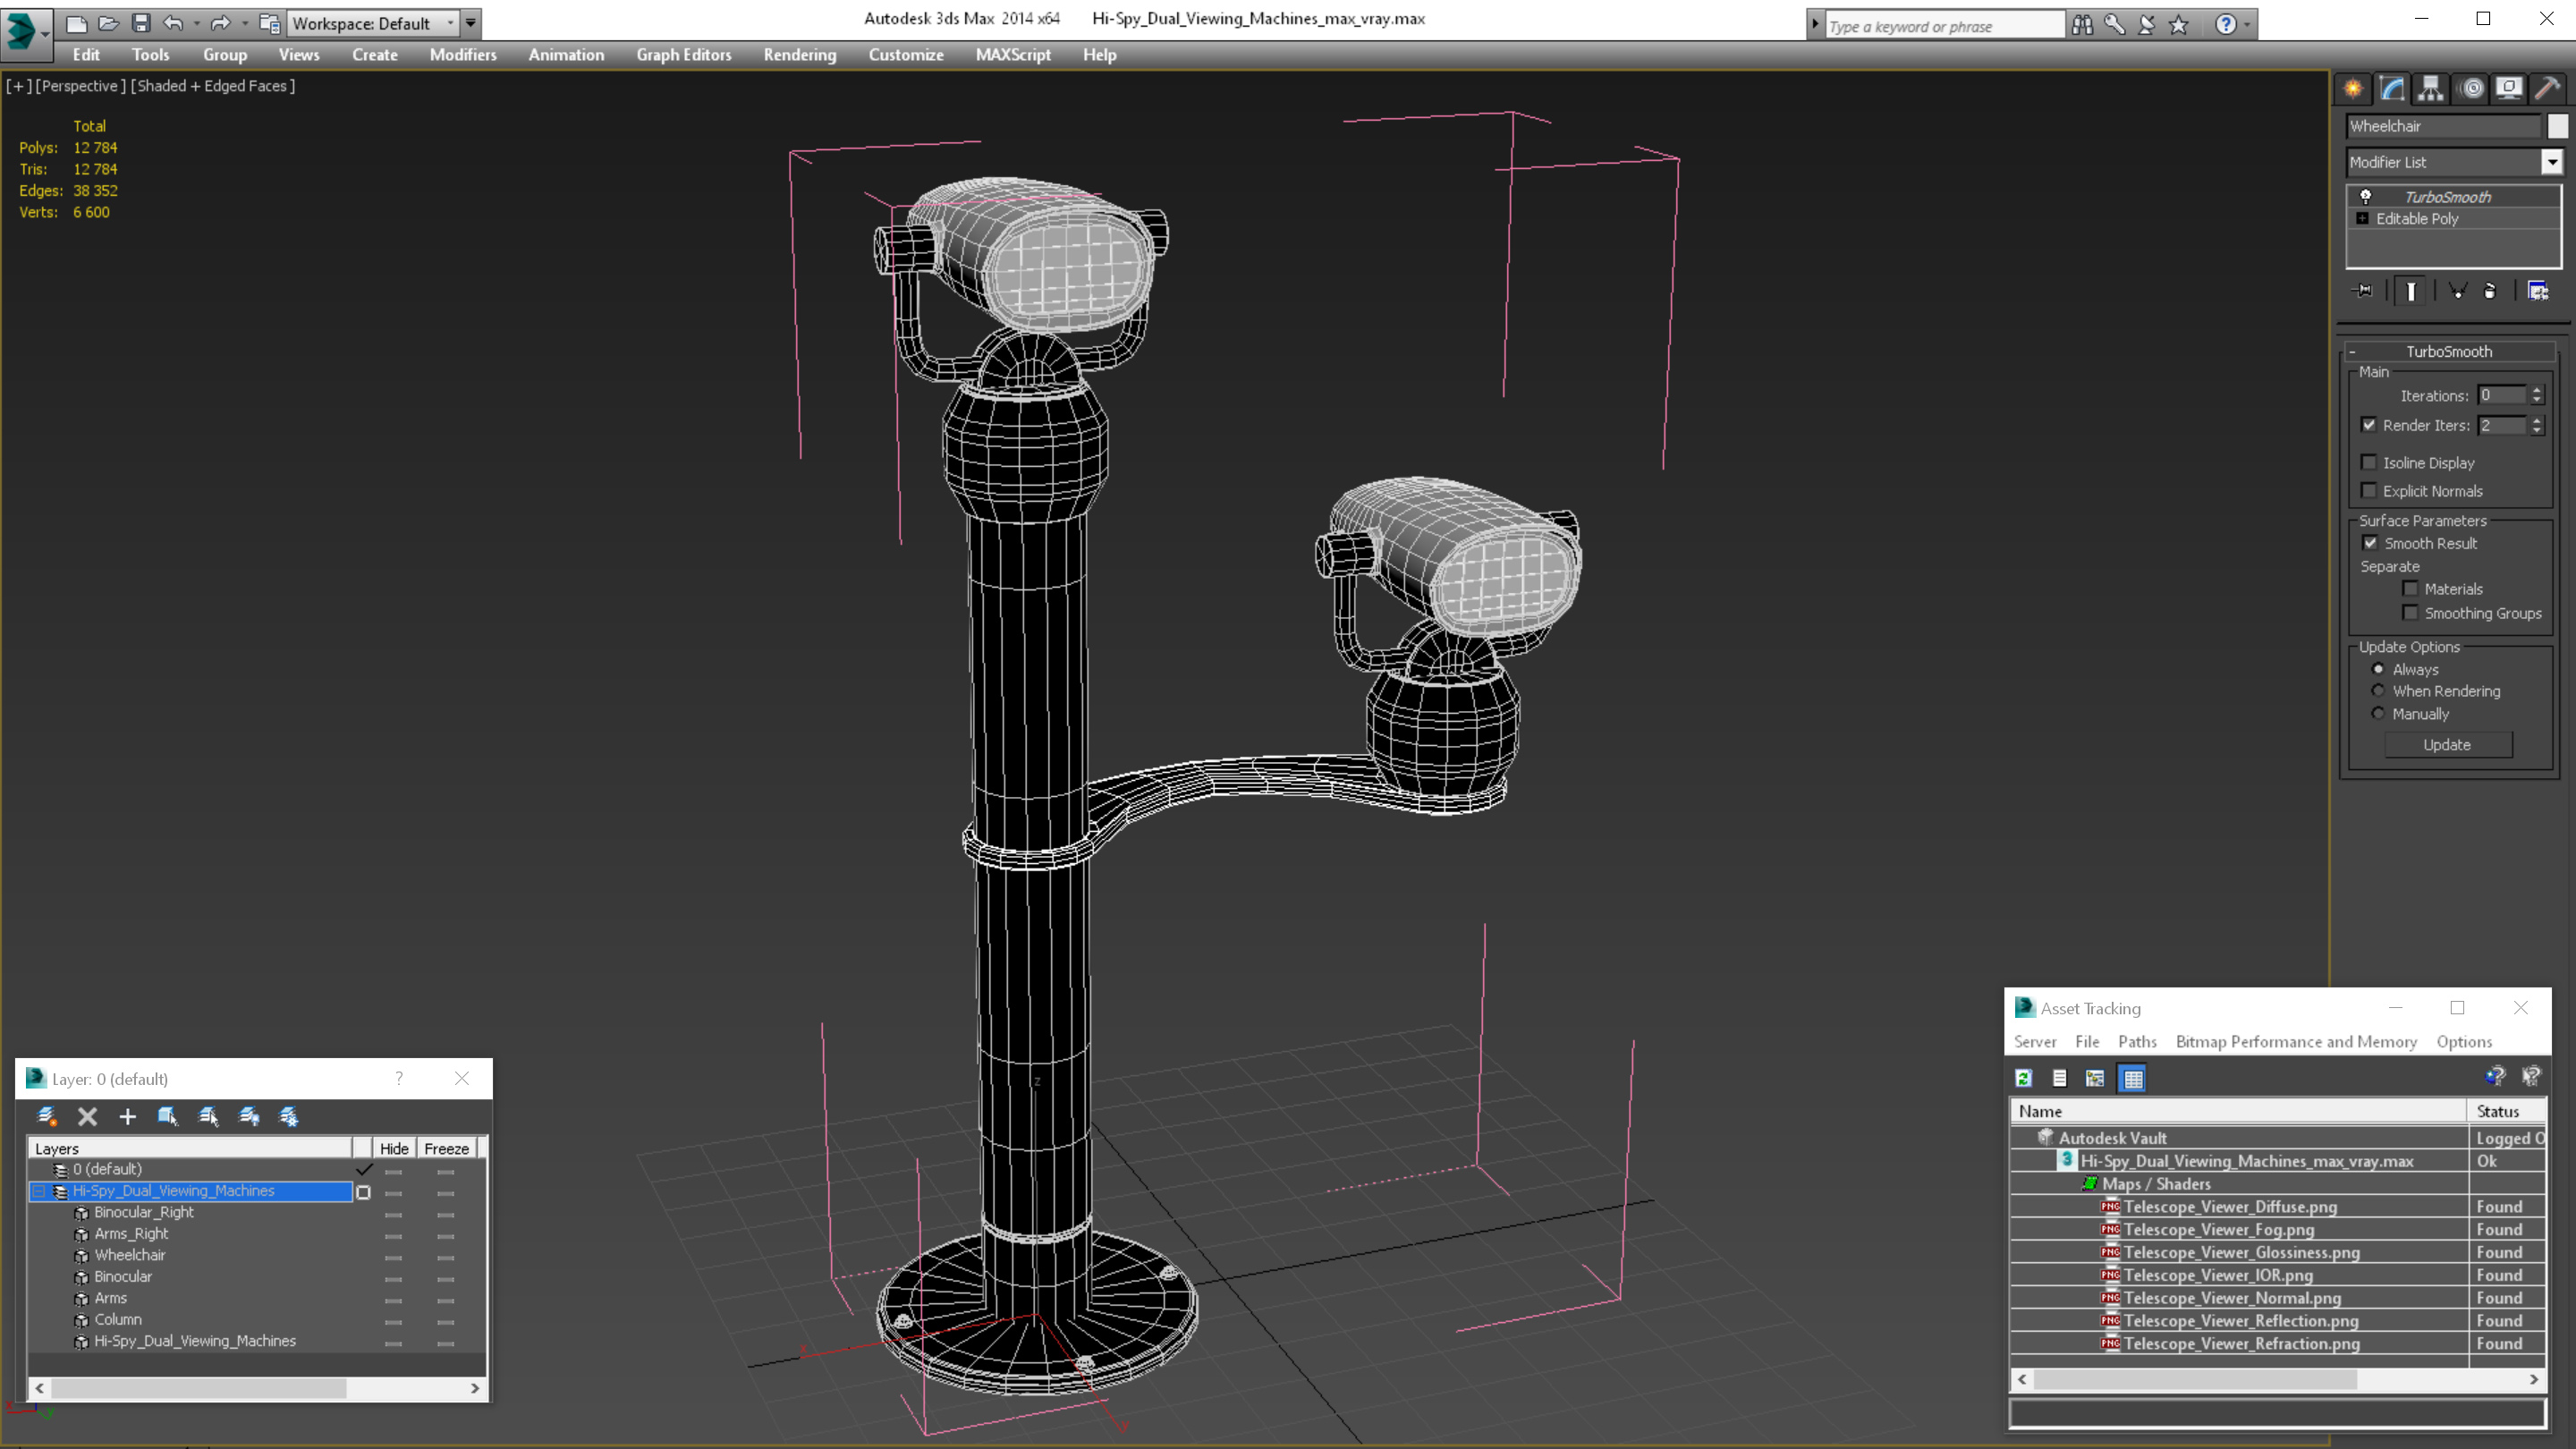Screen dimensions: 2576x1449
Task: Open the Rendering menu
Action: click(800, 55)
